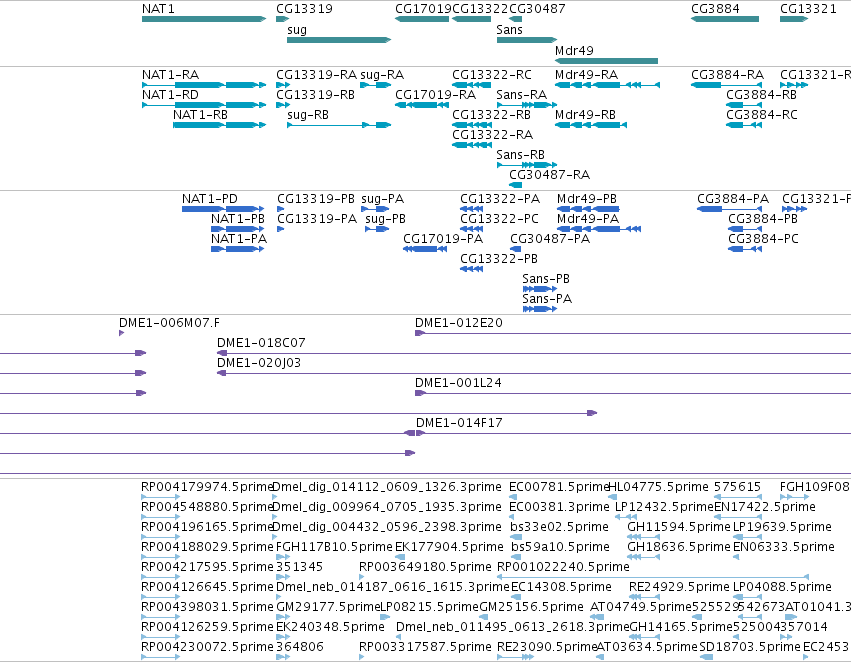The height and width of the screenshot is (662, 851).
Task: Select the sug gene feature bar
Action: 339,40
